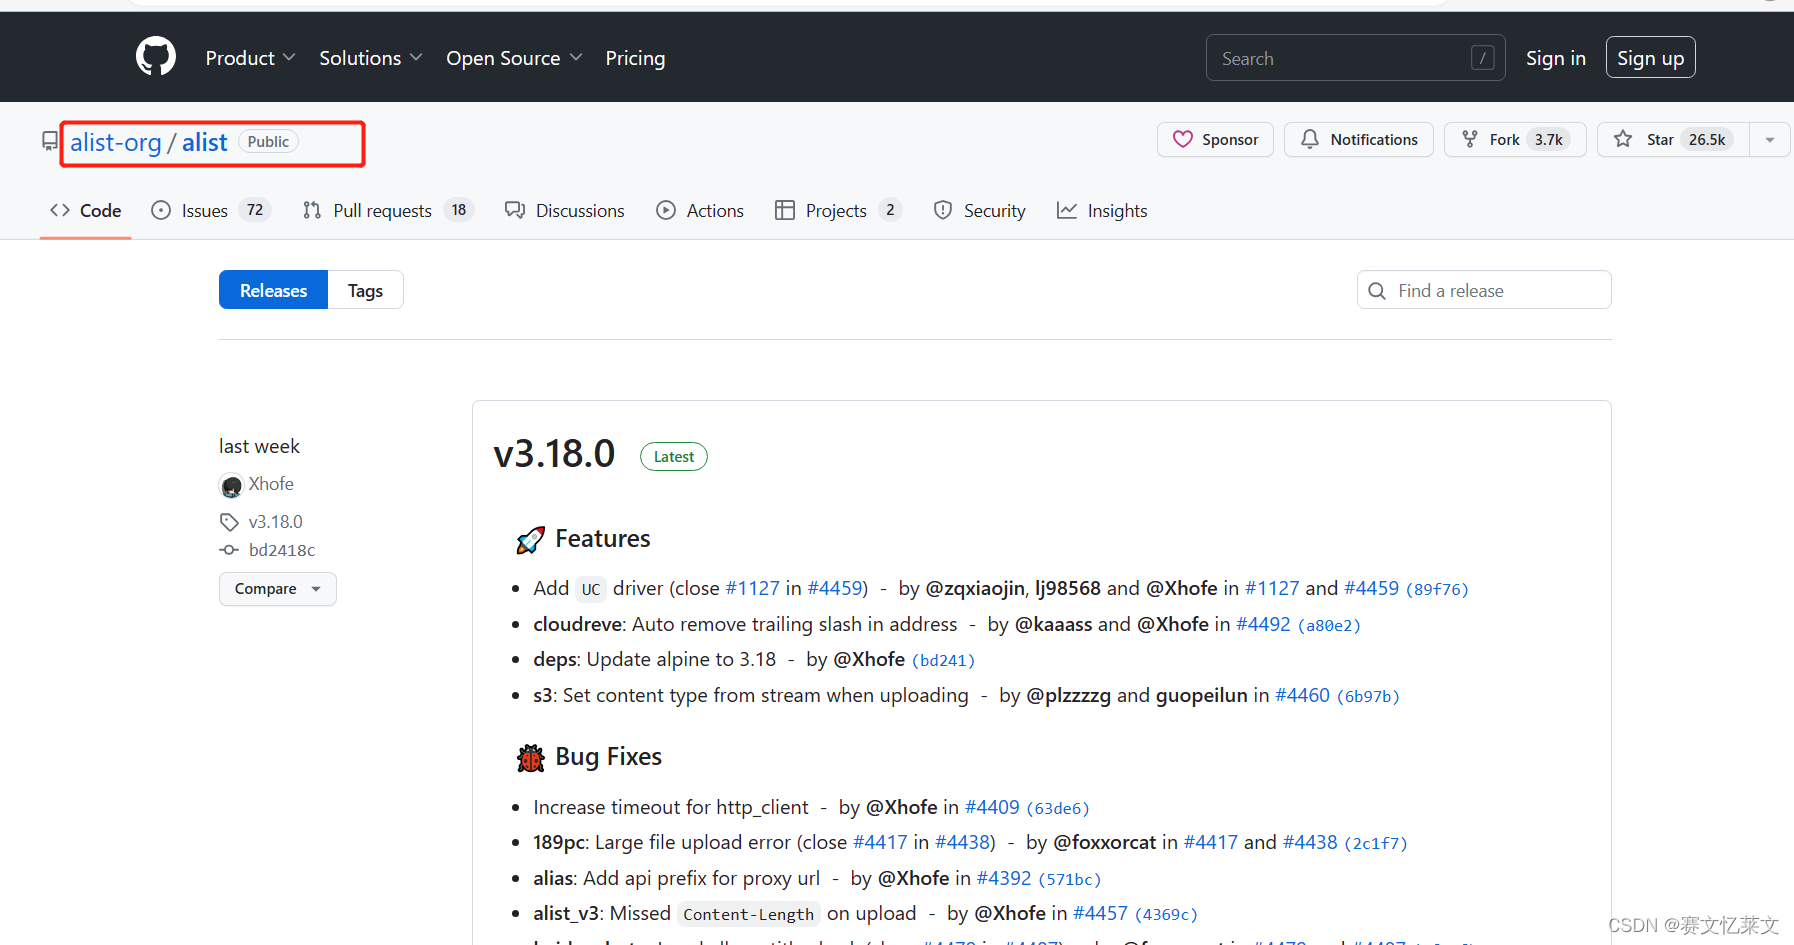Open commit 571bc
Screen dimensions: 1794x945
point(1070,880)
